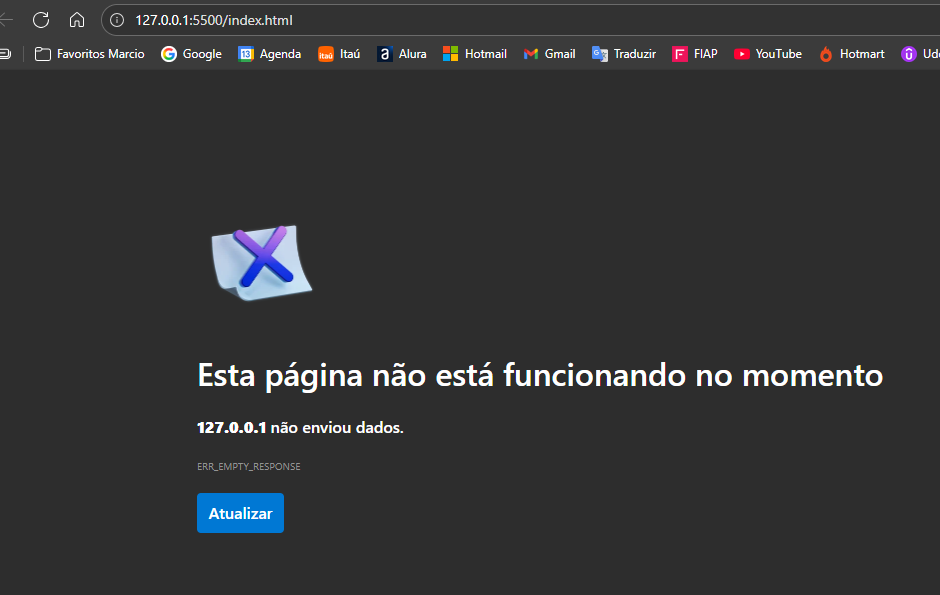Reload the page with the refresh icon
This screenshot has height=595, width=940.
(41, 20)
